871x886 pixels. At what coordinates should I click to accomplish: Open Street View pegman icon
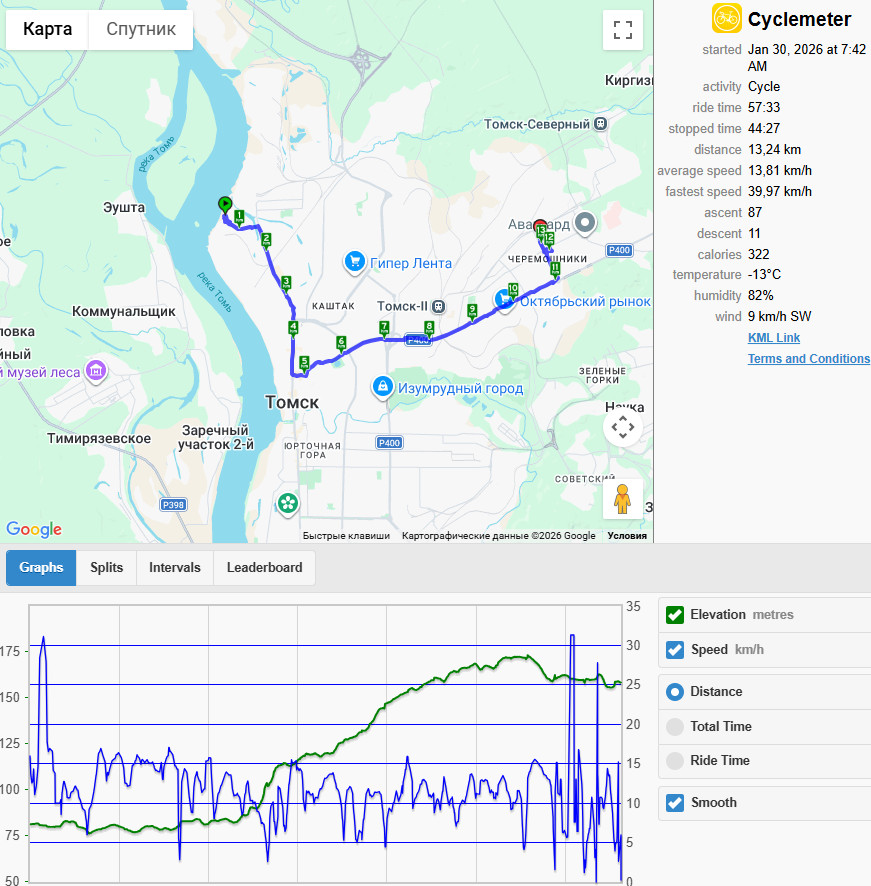622,498
